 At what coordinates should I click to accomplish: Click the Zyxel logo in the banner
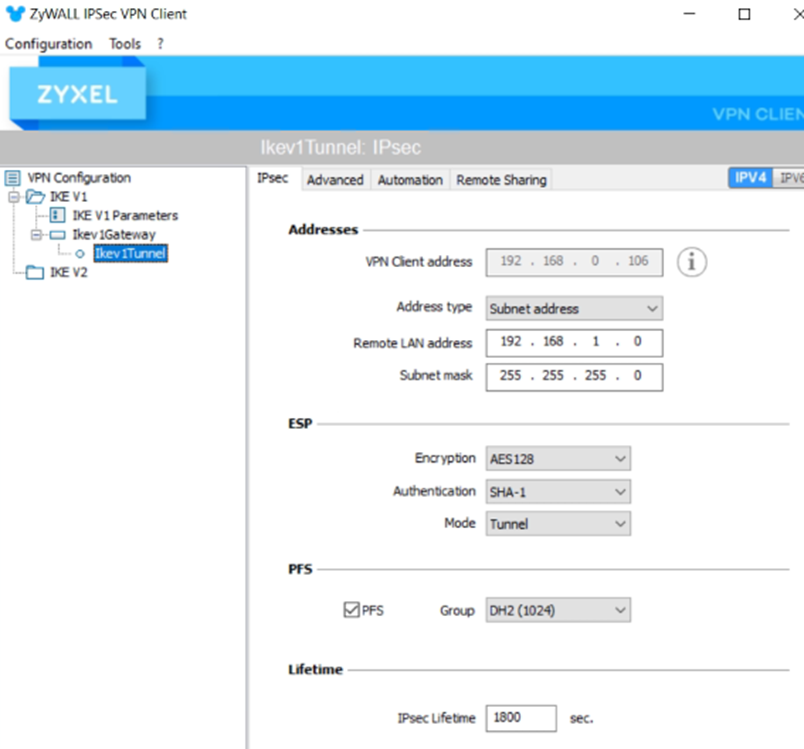coord(77,96)
